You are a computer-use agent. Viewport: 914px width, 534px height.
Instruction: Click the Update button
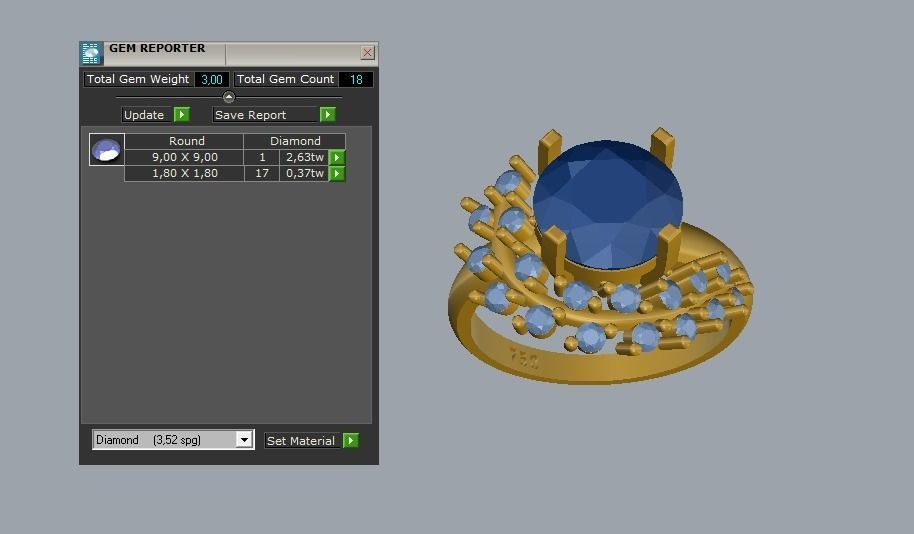147,115
